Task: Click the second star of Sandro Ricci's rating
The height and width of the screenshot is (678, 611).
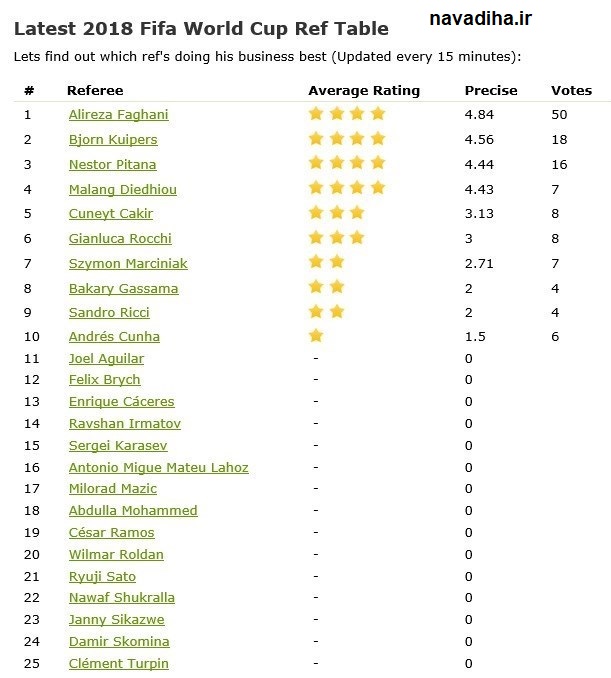Action: pos(337,312)
